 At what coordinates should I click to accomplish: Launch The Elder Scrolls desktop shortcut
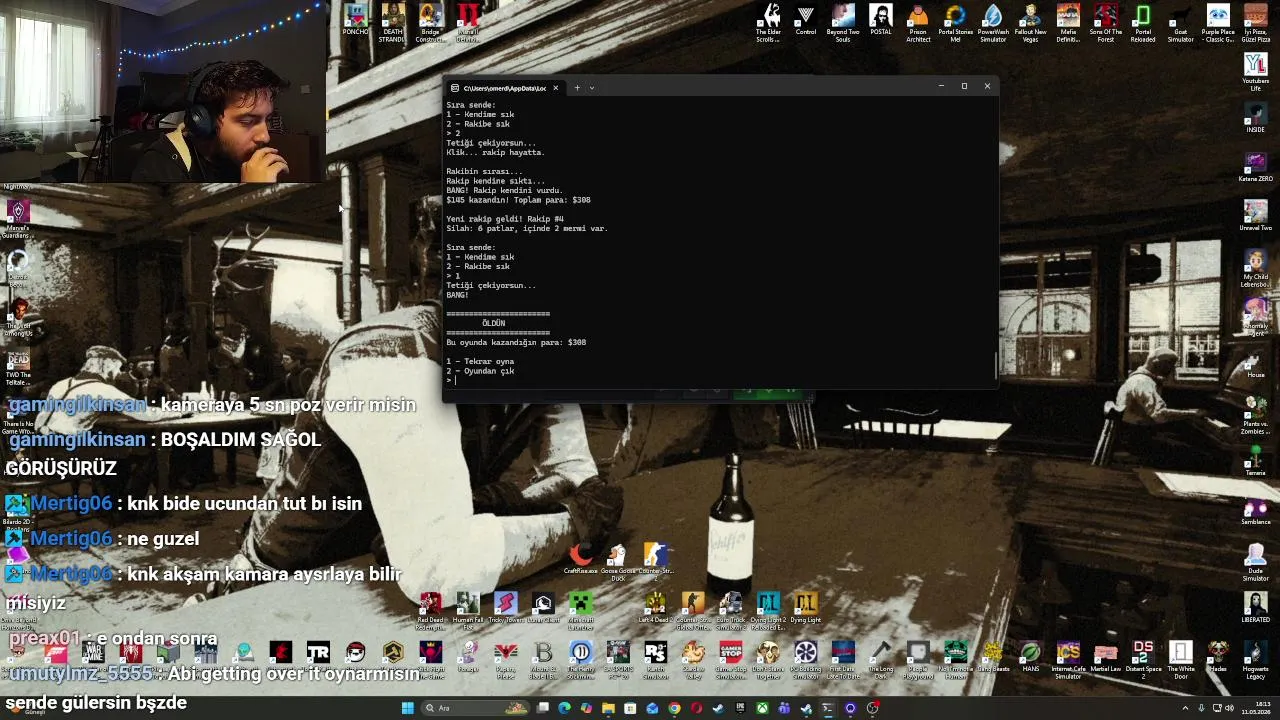[768, 22]
